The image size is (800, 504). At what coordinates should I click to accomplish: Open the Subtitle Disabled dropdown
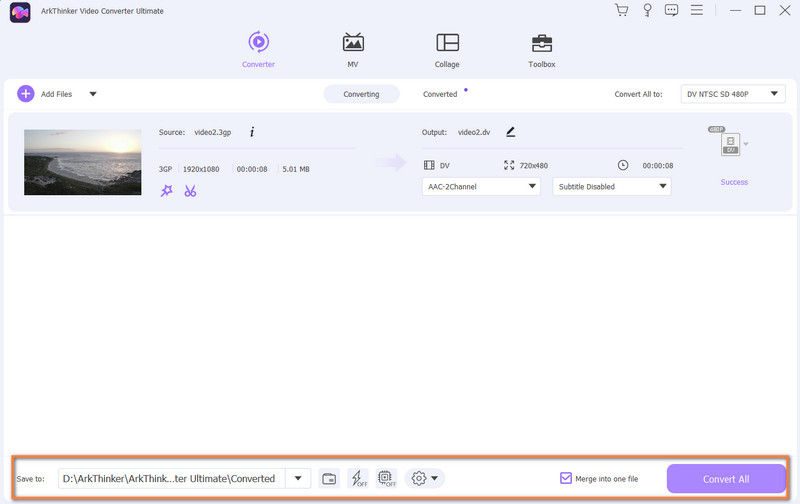tap(612, 187)
